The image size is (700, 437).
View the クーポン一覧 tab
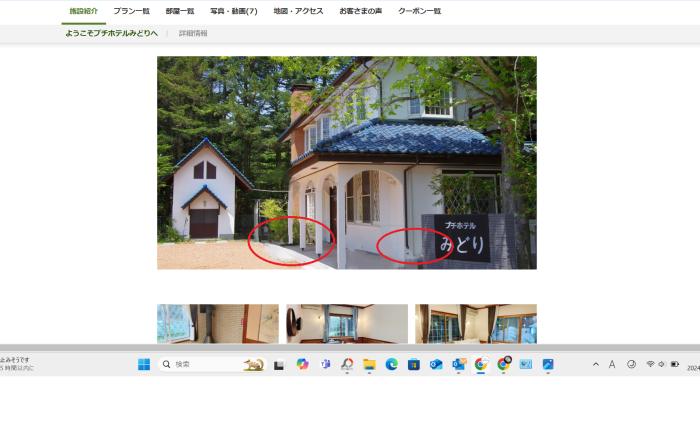(x=419, y=11)
